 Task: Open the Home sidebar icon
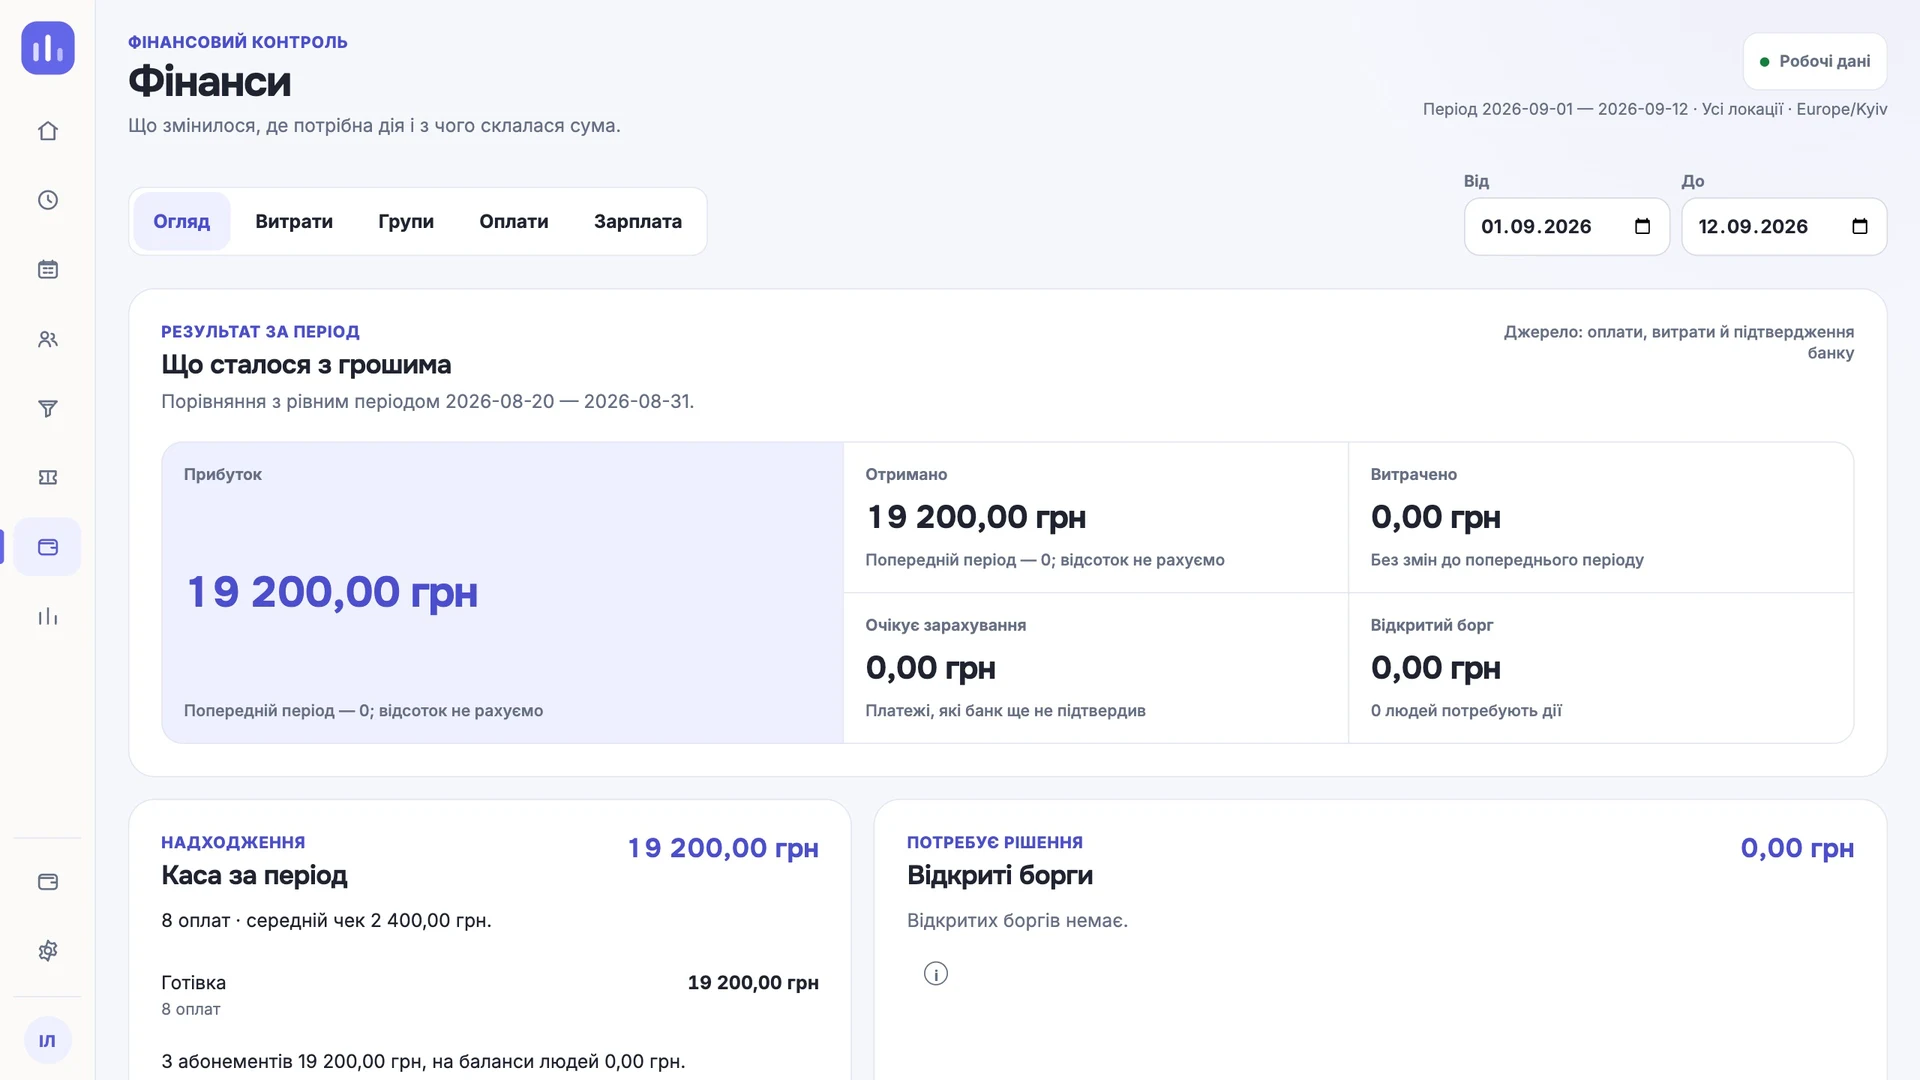(x=48, y=131)
